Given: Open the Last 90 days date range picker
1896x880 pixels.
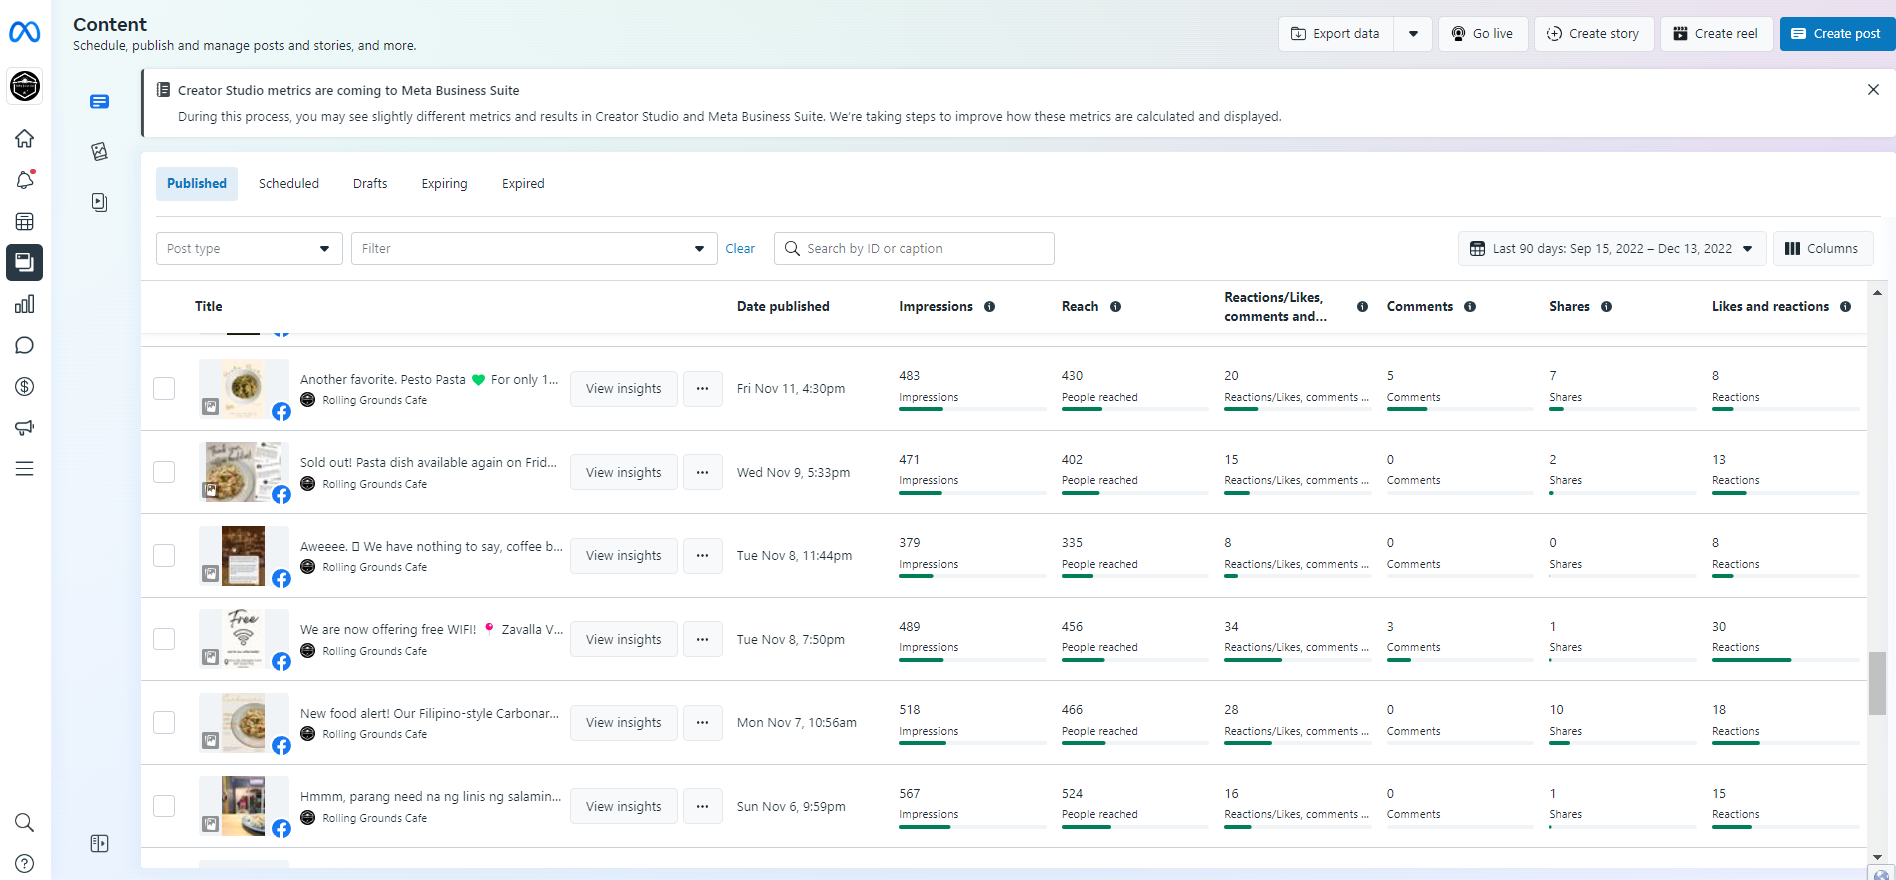Looking at the screenshot, I should click(1612, 249).
